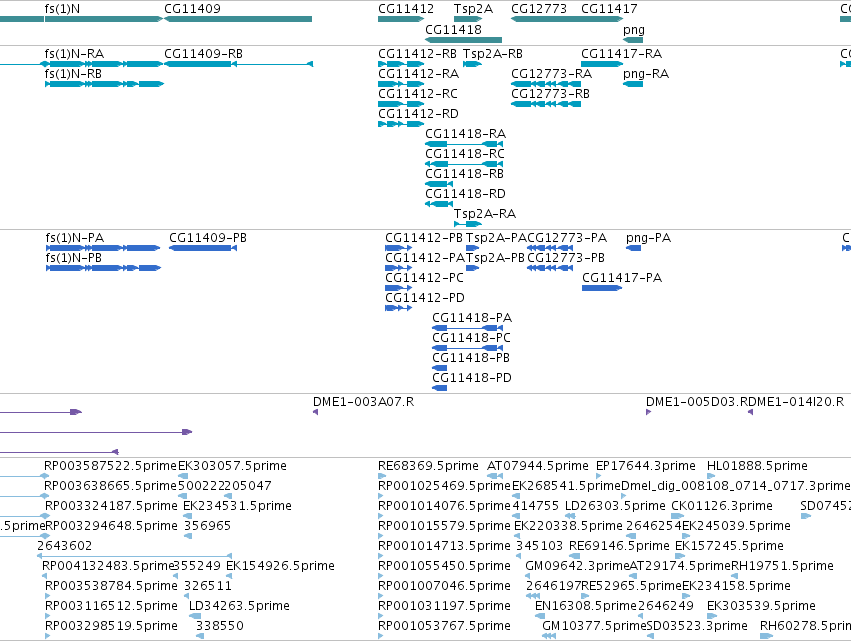Select transcript CG11412-RD
The image size is (851, 641).
click(x=401, y=124)
